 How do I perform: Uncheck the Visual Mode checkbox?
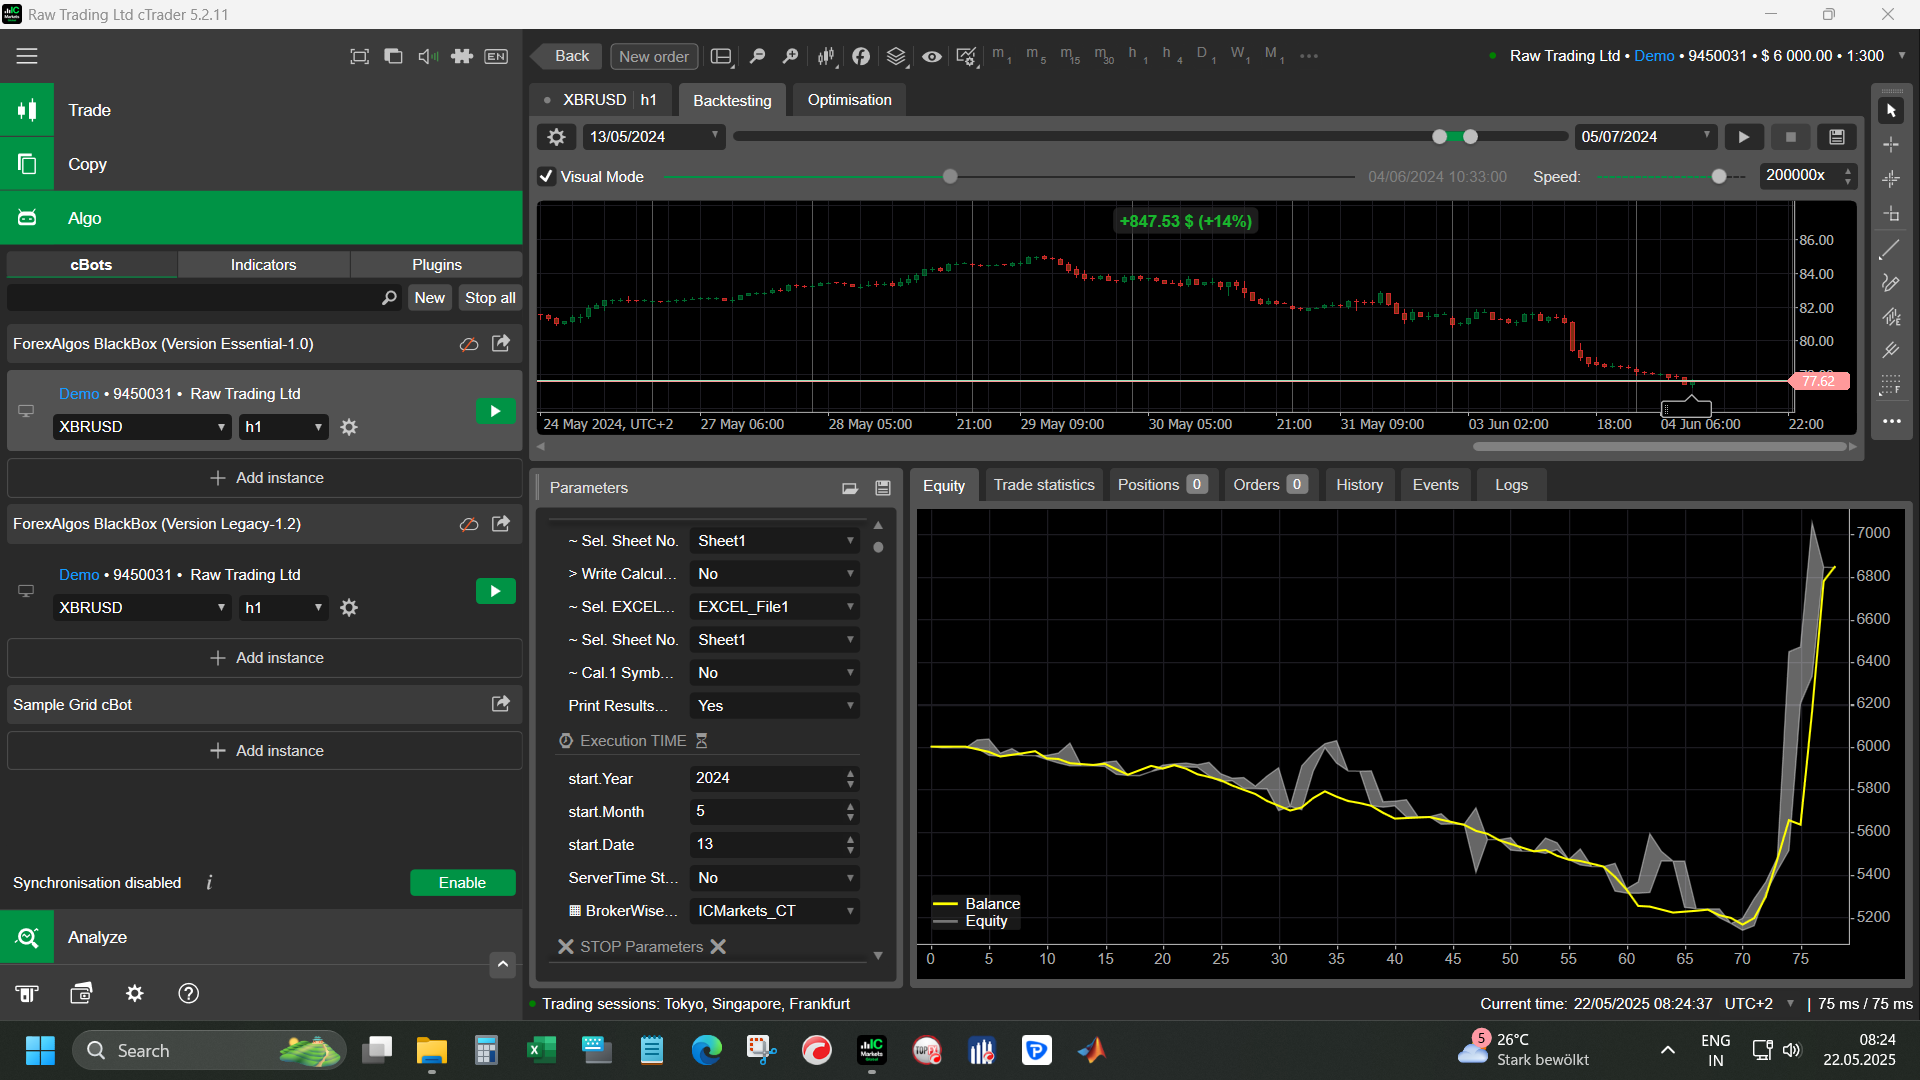[x=546, y=177]
